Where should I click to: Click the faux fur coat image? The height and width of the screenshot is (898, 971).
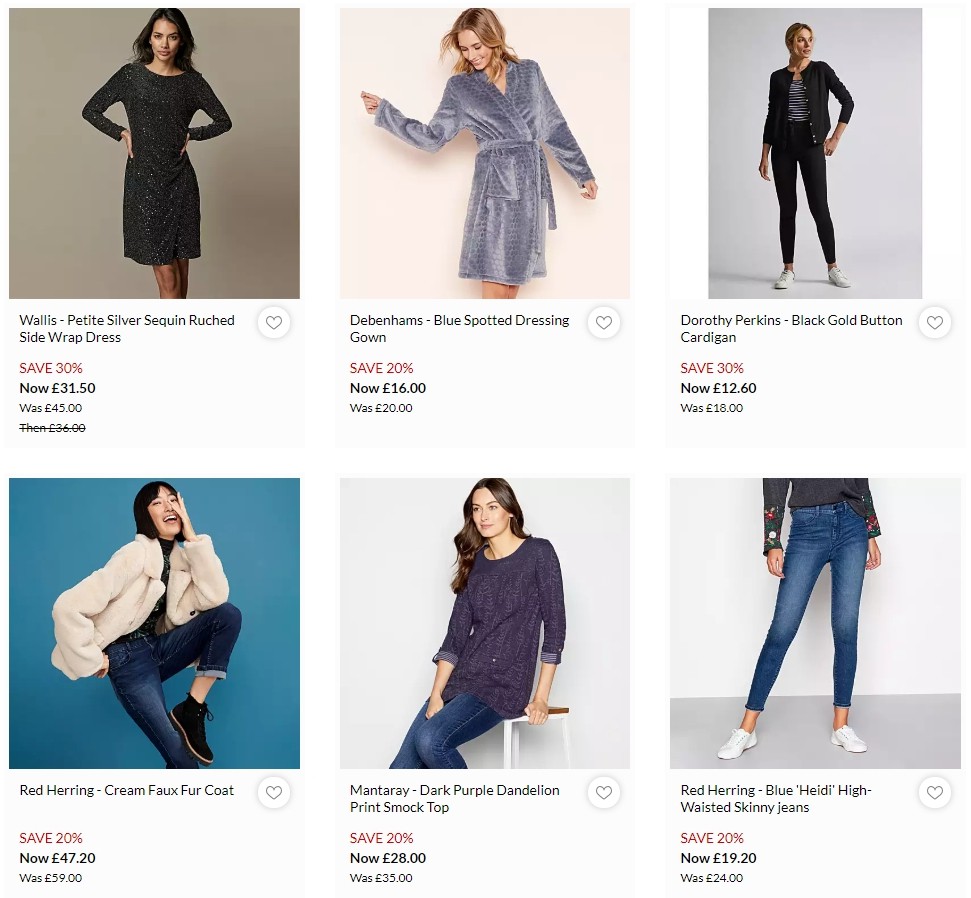coord(154,623)
